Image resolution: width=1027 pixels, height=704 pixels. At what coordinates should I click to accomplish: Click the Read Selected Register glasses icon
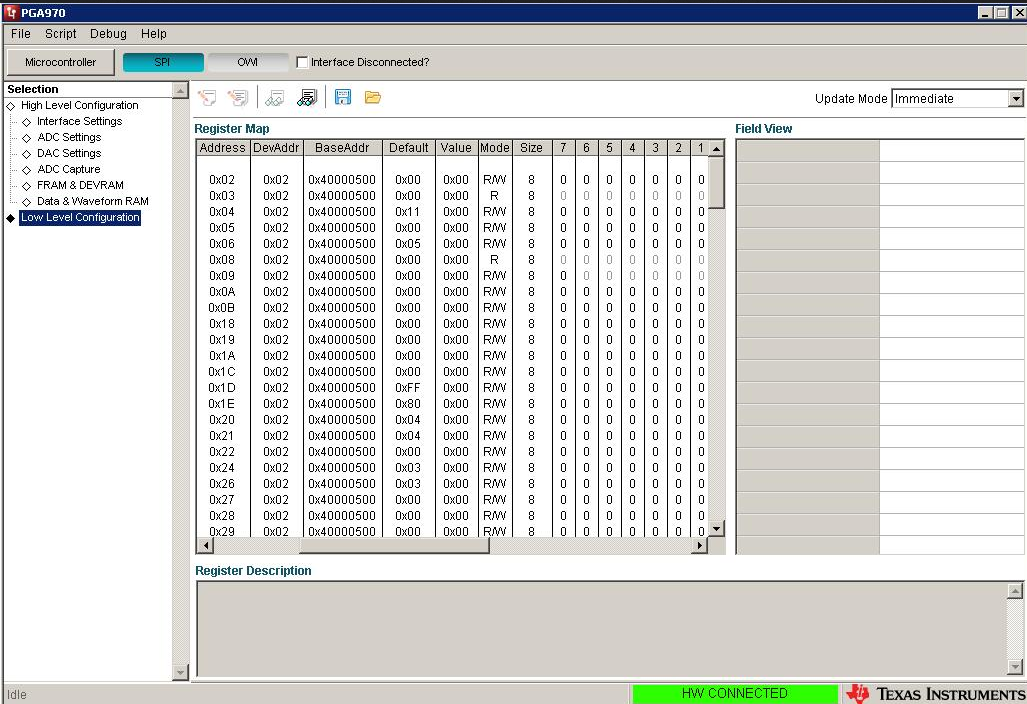[x=274, y=98]
